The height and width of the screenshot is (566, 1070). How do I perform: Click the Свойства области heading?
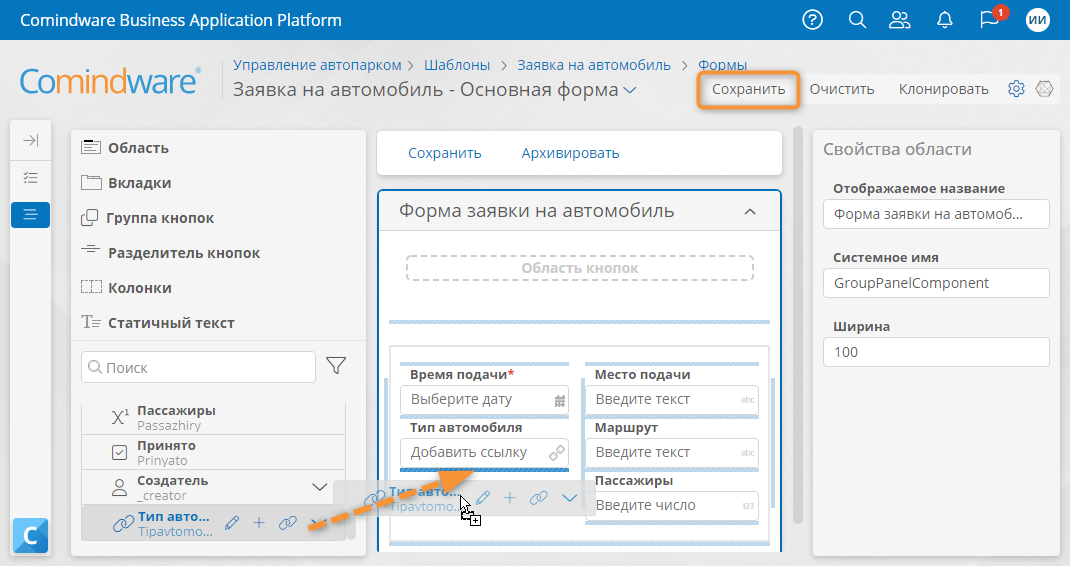coord(897,149)
